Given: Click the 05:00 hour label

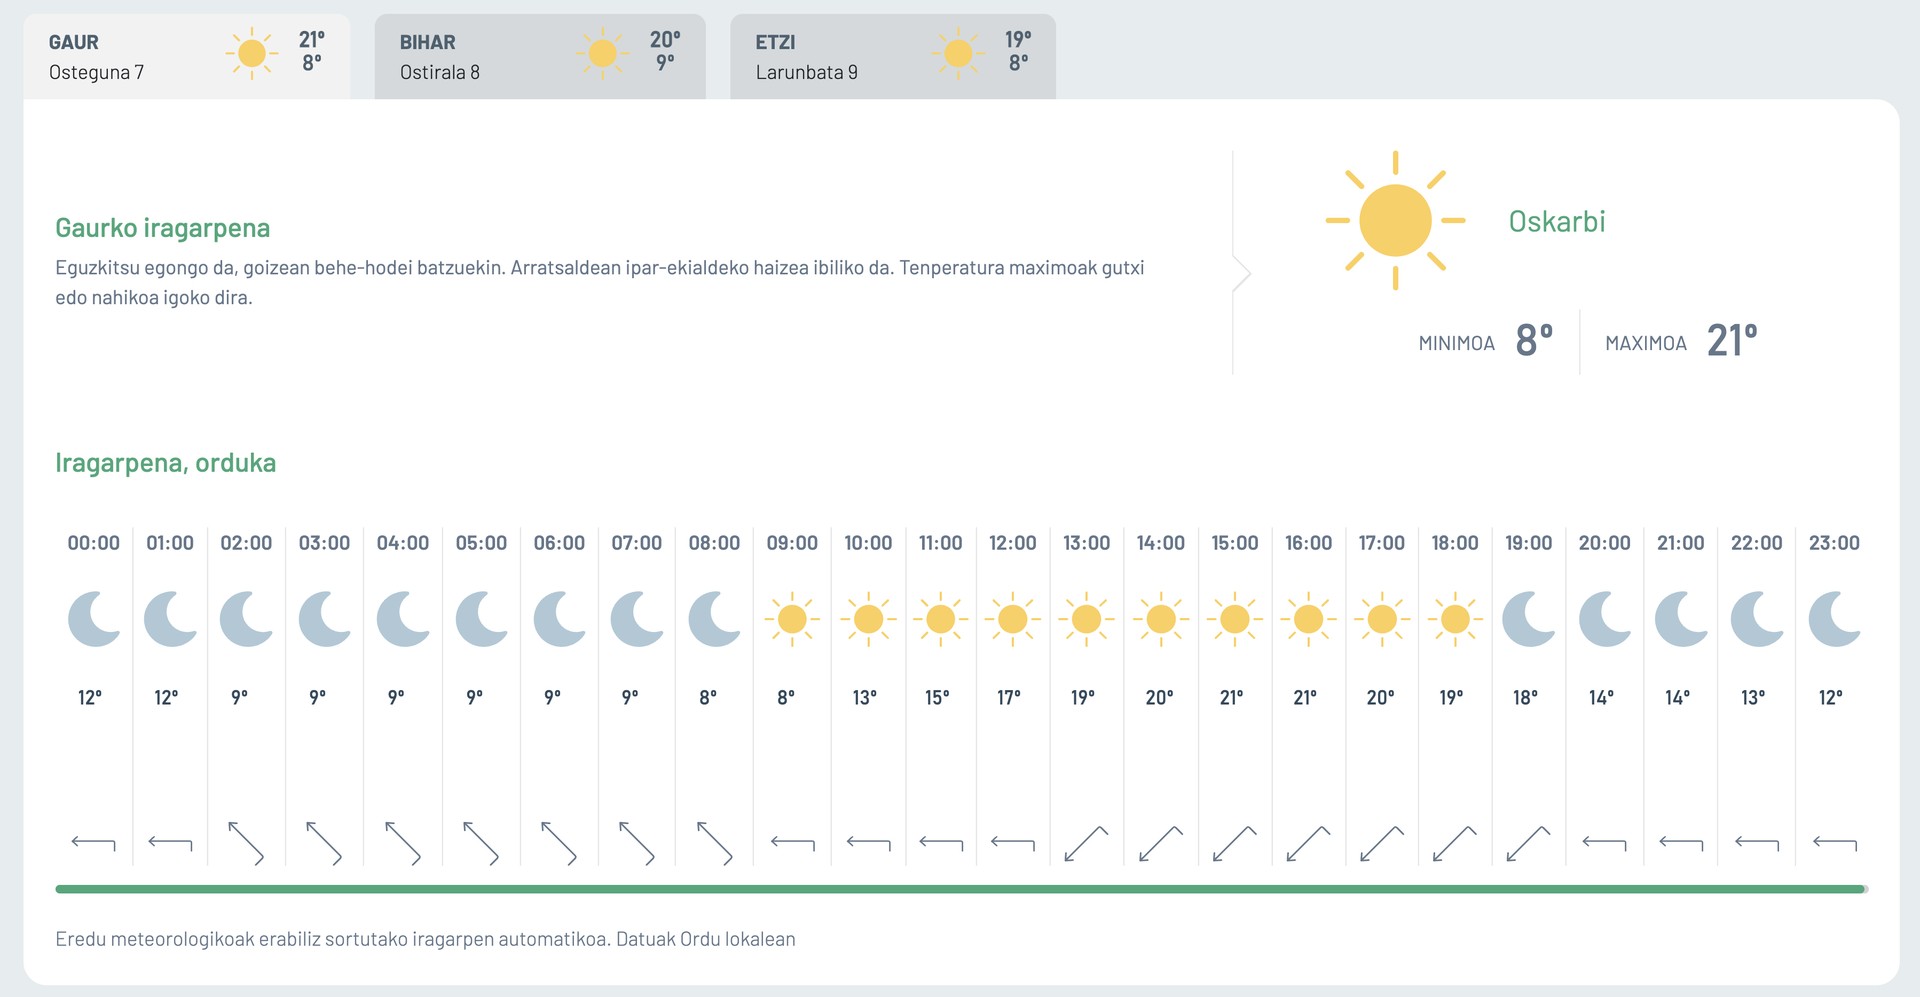Looking at the screenshot, I should (481, 543).
